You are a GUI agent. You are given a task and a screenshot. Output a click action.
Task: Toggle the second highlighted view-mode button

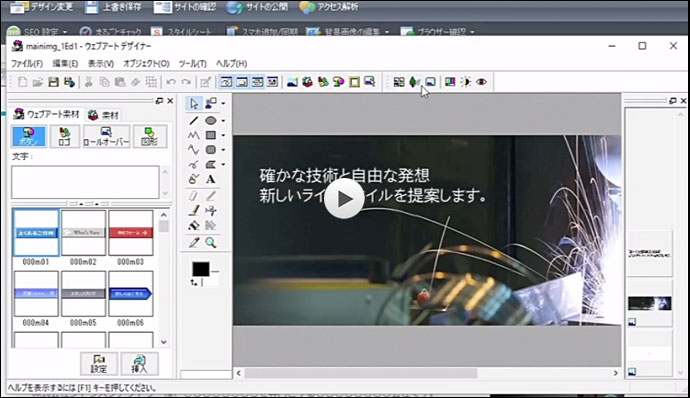[242, 82]
